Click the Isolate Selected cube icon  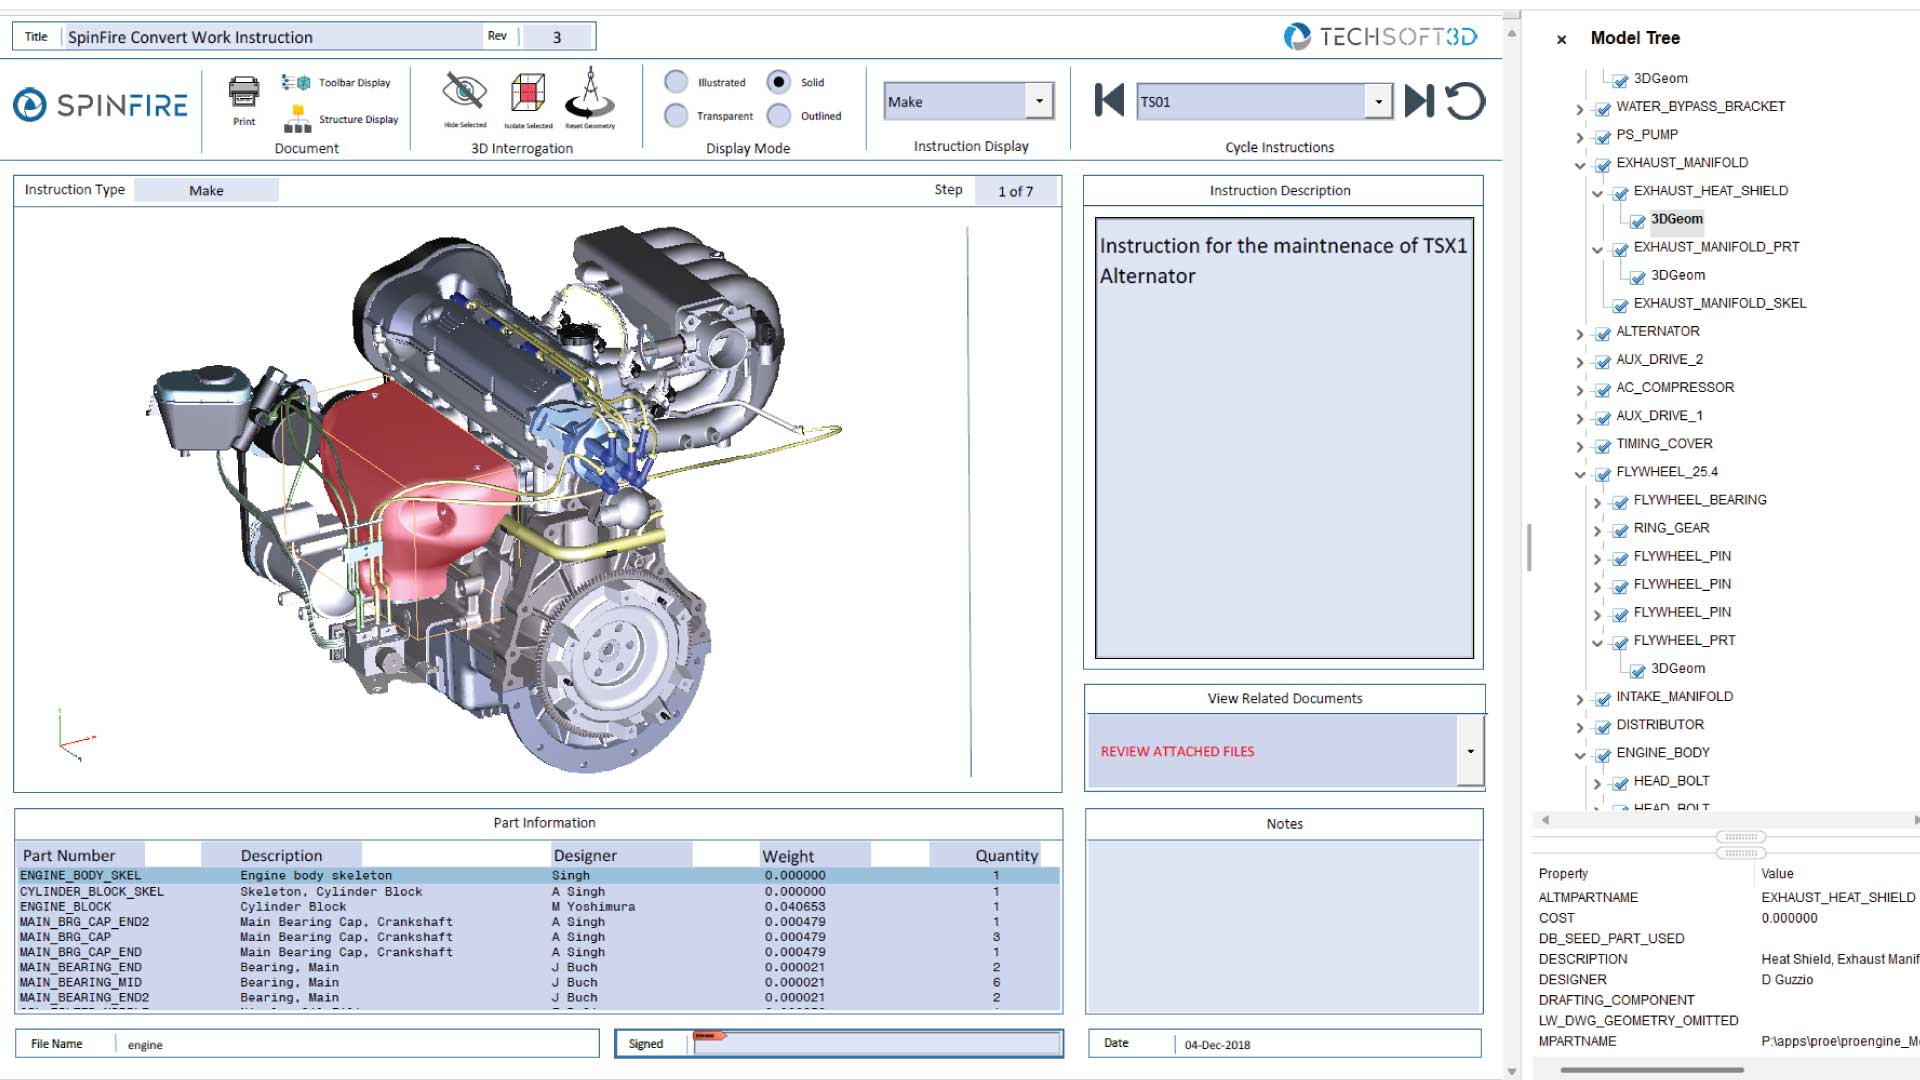[528, 94]
